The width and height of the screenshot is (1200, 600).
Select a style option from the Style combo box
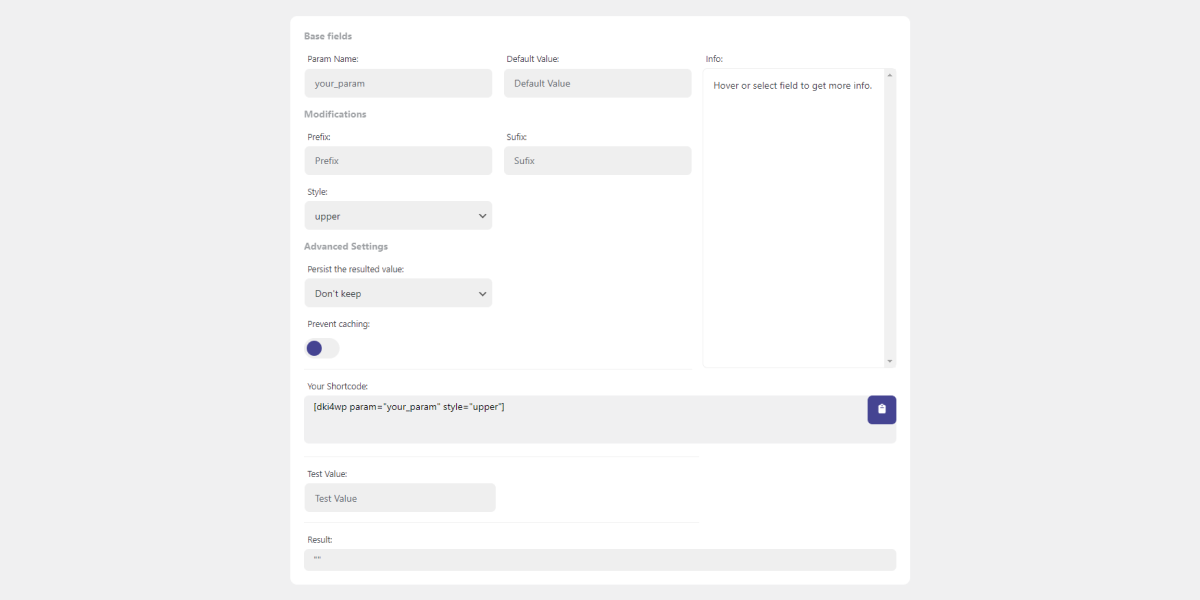coord(398,215)
